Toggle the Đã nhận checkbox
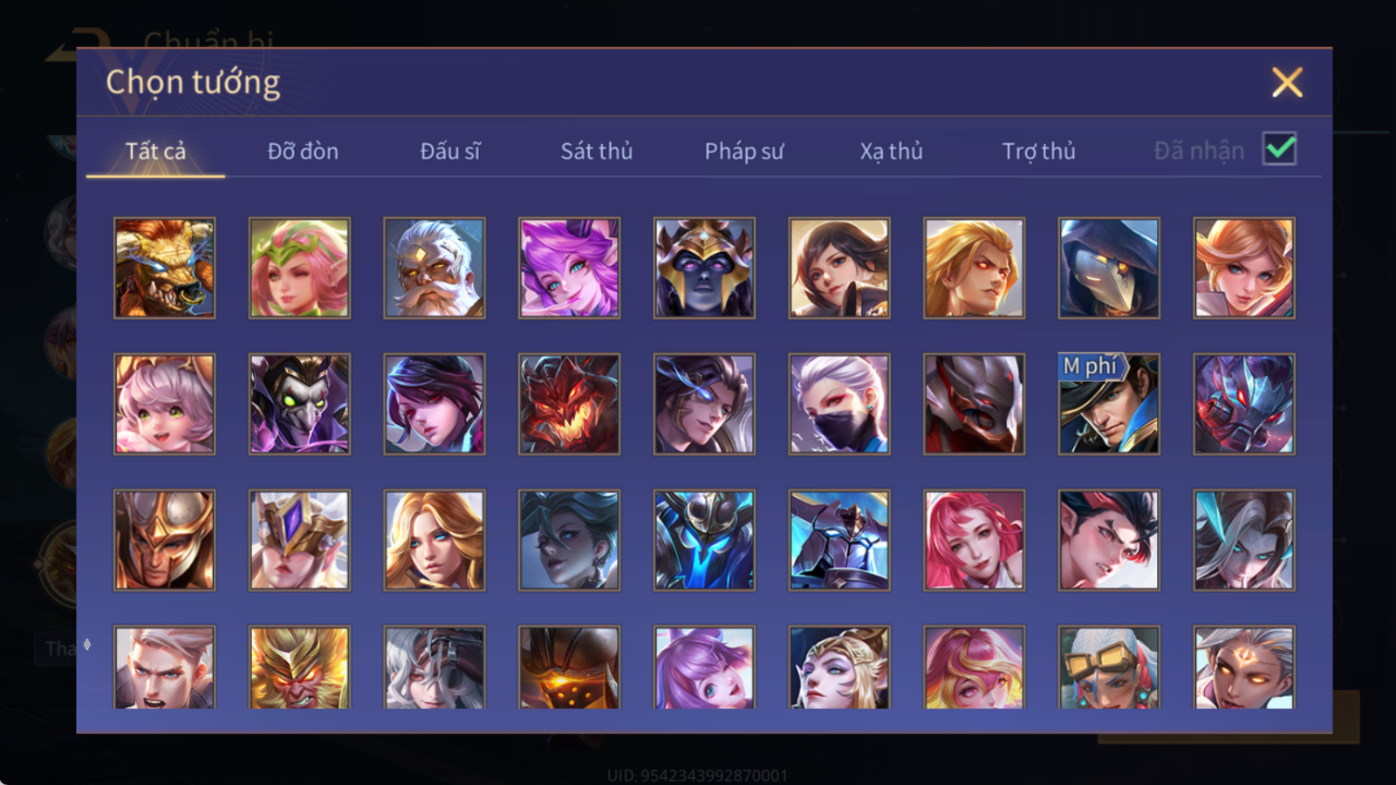The height and width of the screenshot is (785, 1396). [1279, 149]
